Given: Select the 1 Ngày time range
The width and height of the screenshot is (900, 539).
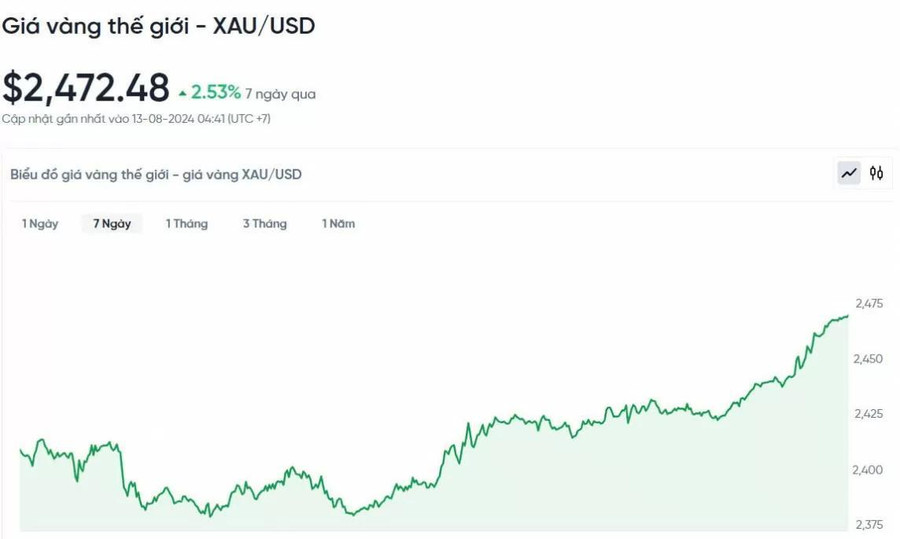Looking at the screenshot, I should pyautogui.click(x=40, y=223).
